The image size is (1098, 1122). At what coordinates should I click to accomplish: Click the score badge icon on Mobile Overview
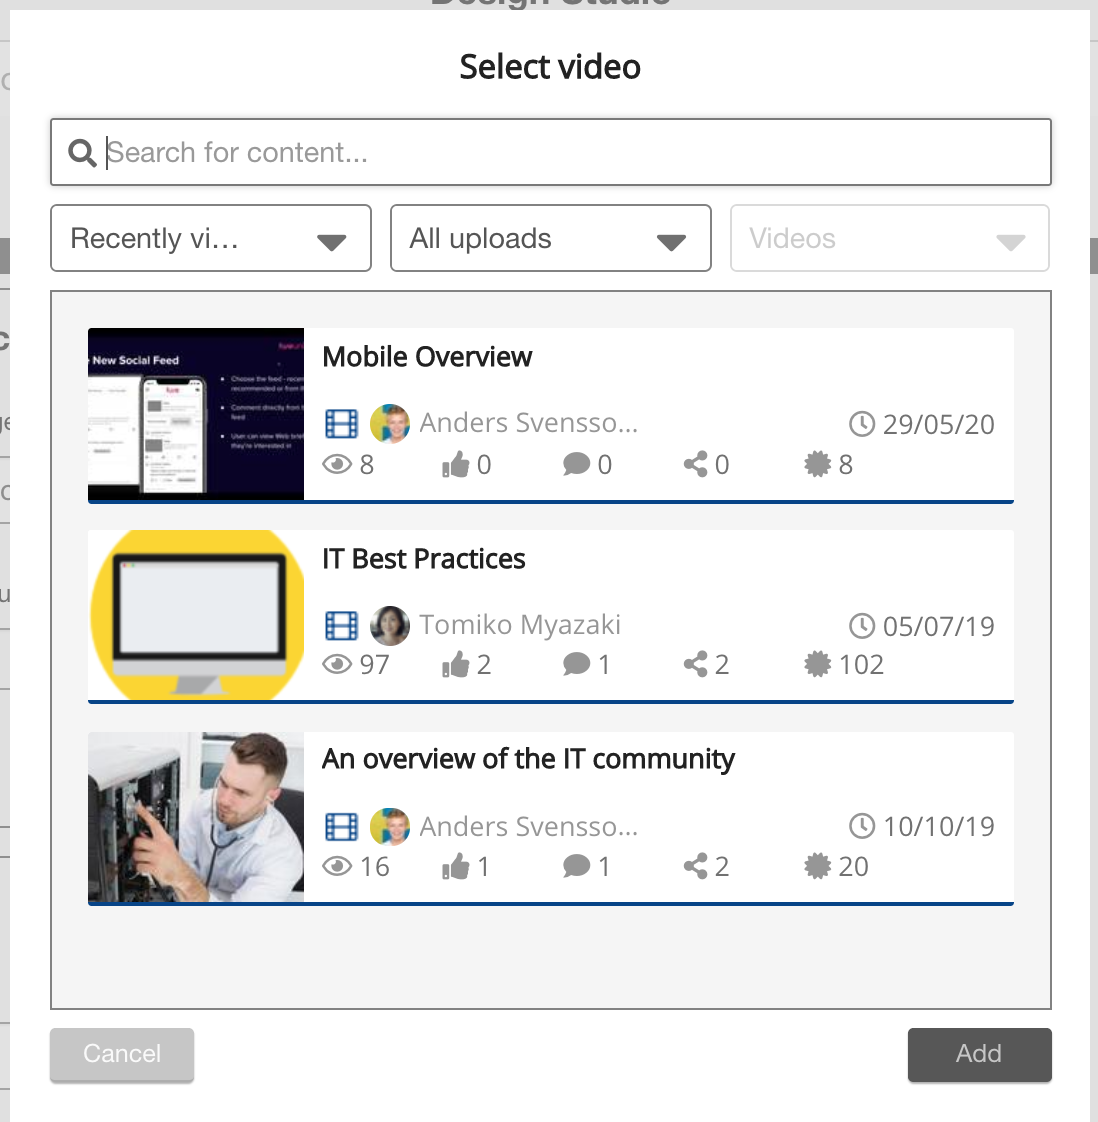(818, 464)
